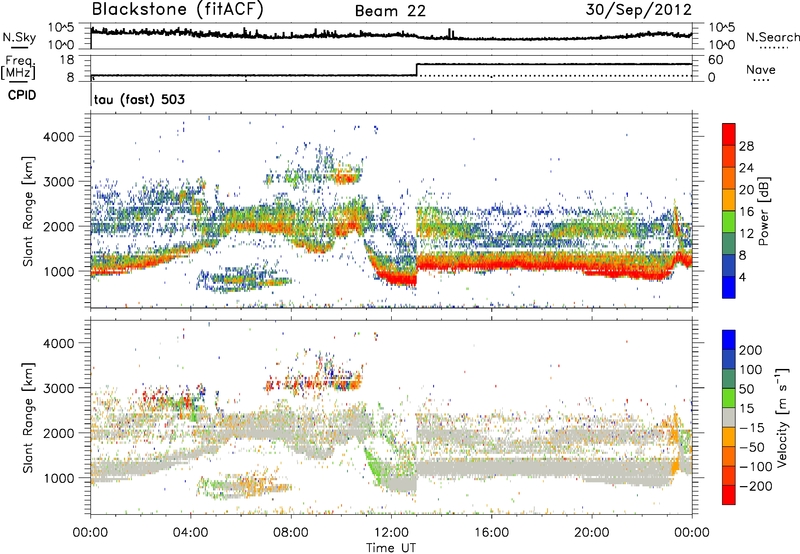Click the frequency step-up in Freq panel
This screenshot has width=800, height=554.
coord(417,70)
